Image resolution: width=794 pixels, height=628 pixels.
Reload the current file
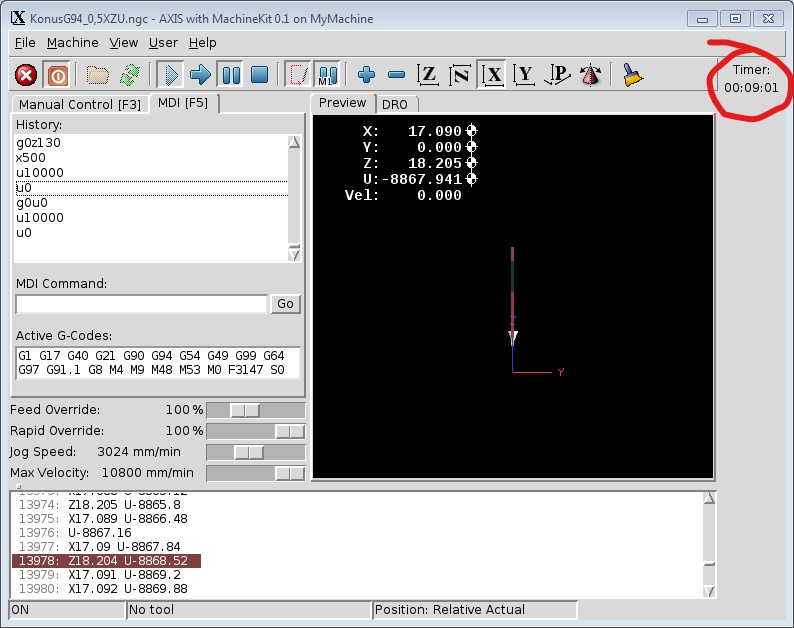pos(129,75)
